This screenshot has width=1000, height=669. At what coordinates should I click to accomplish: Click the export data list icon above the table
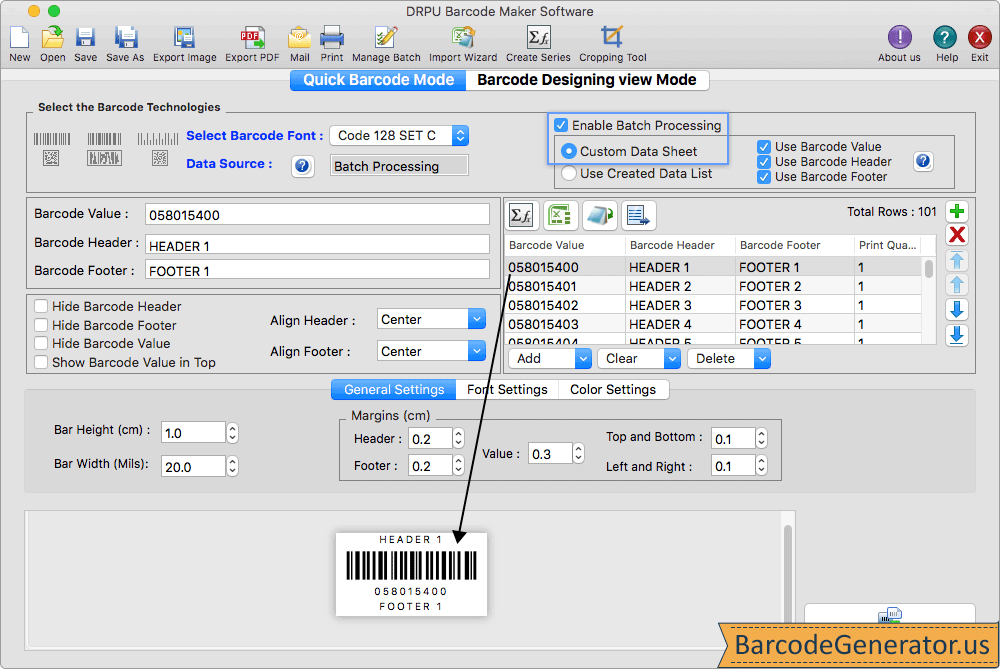[x=638, y=216]
